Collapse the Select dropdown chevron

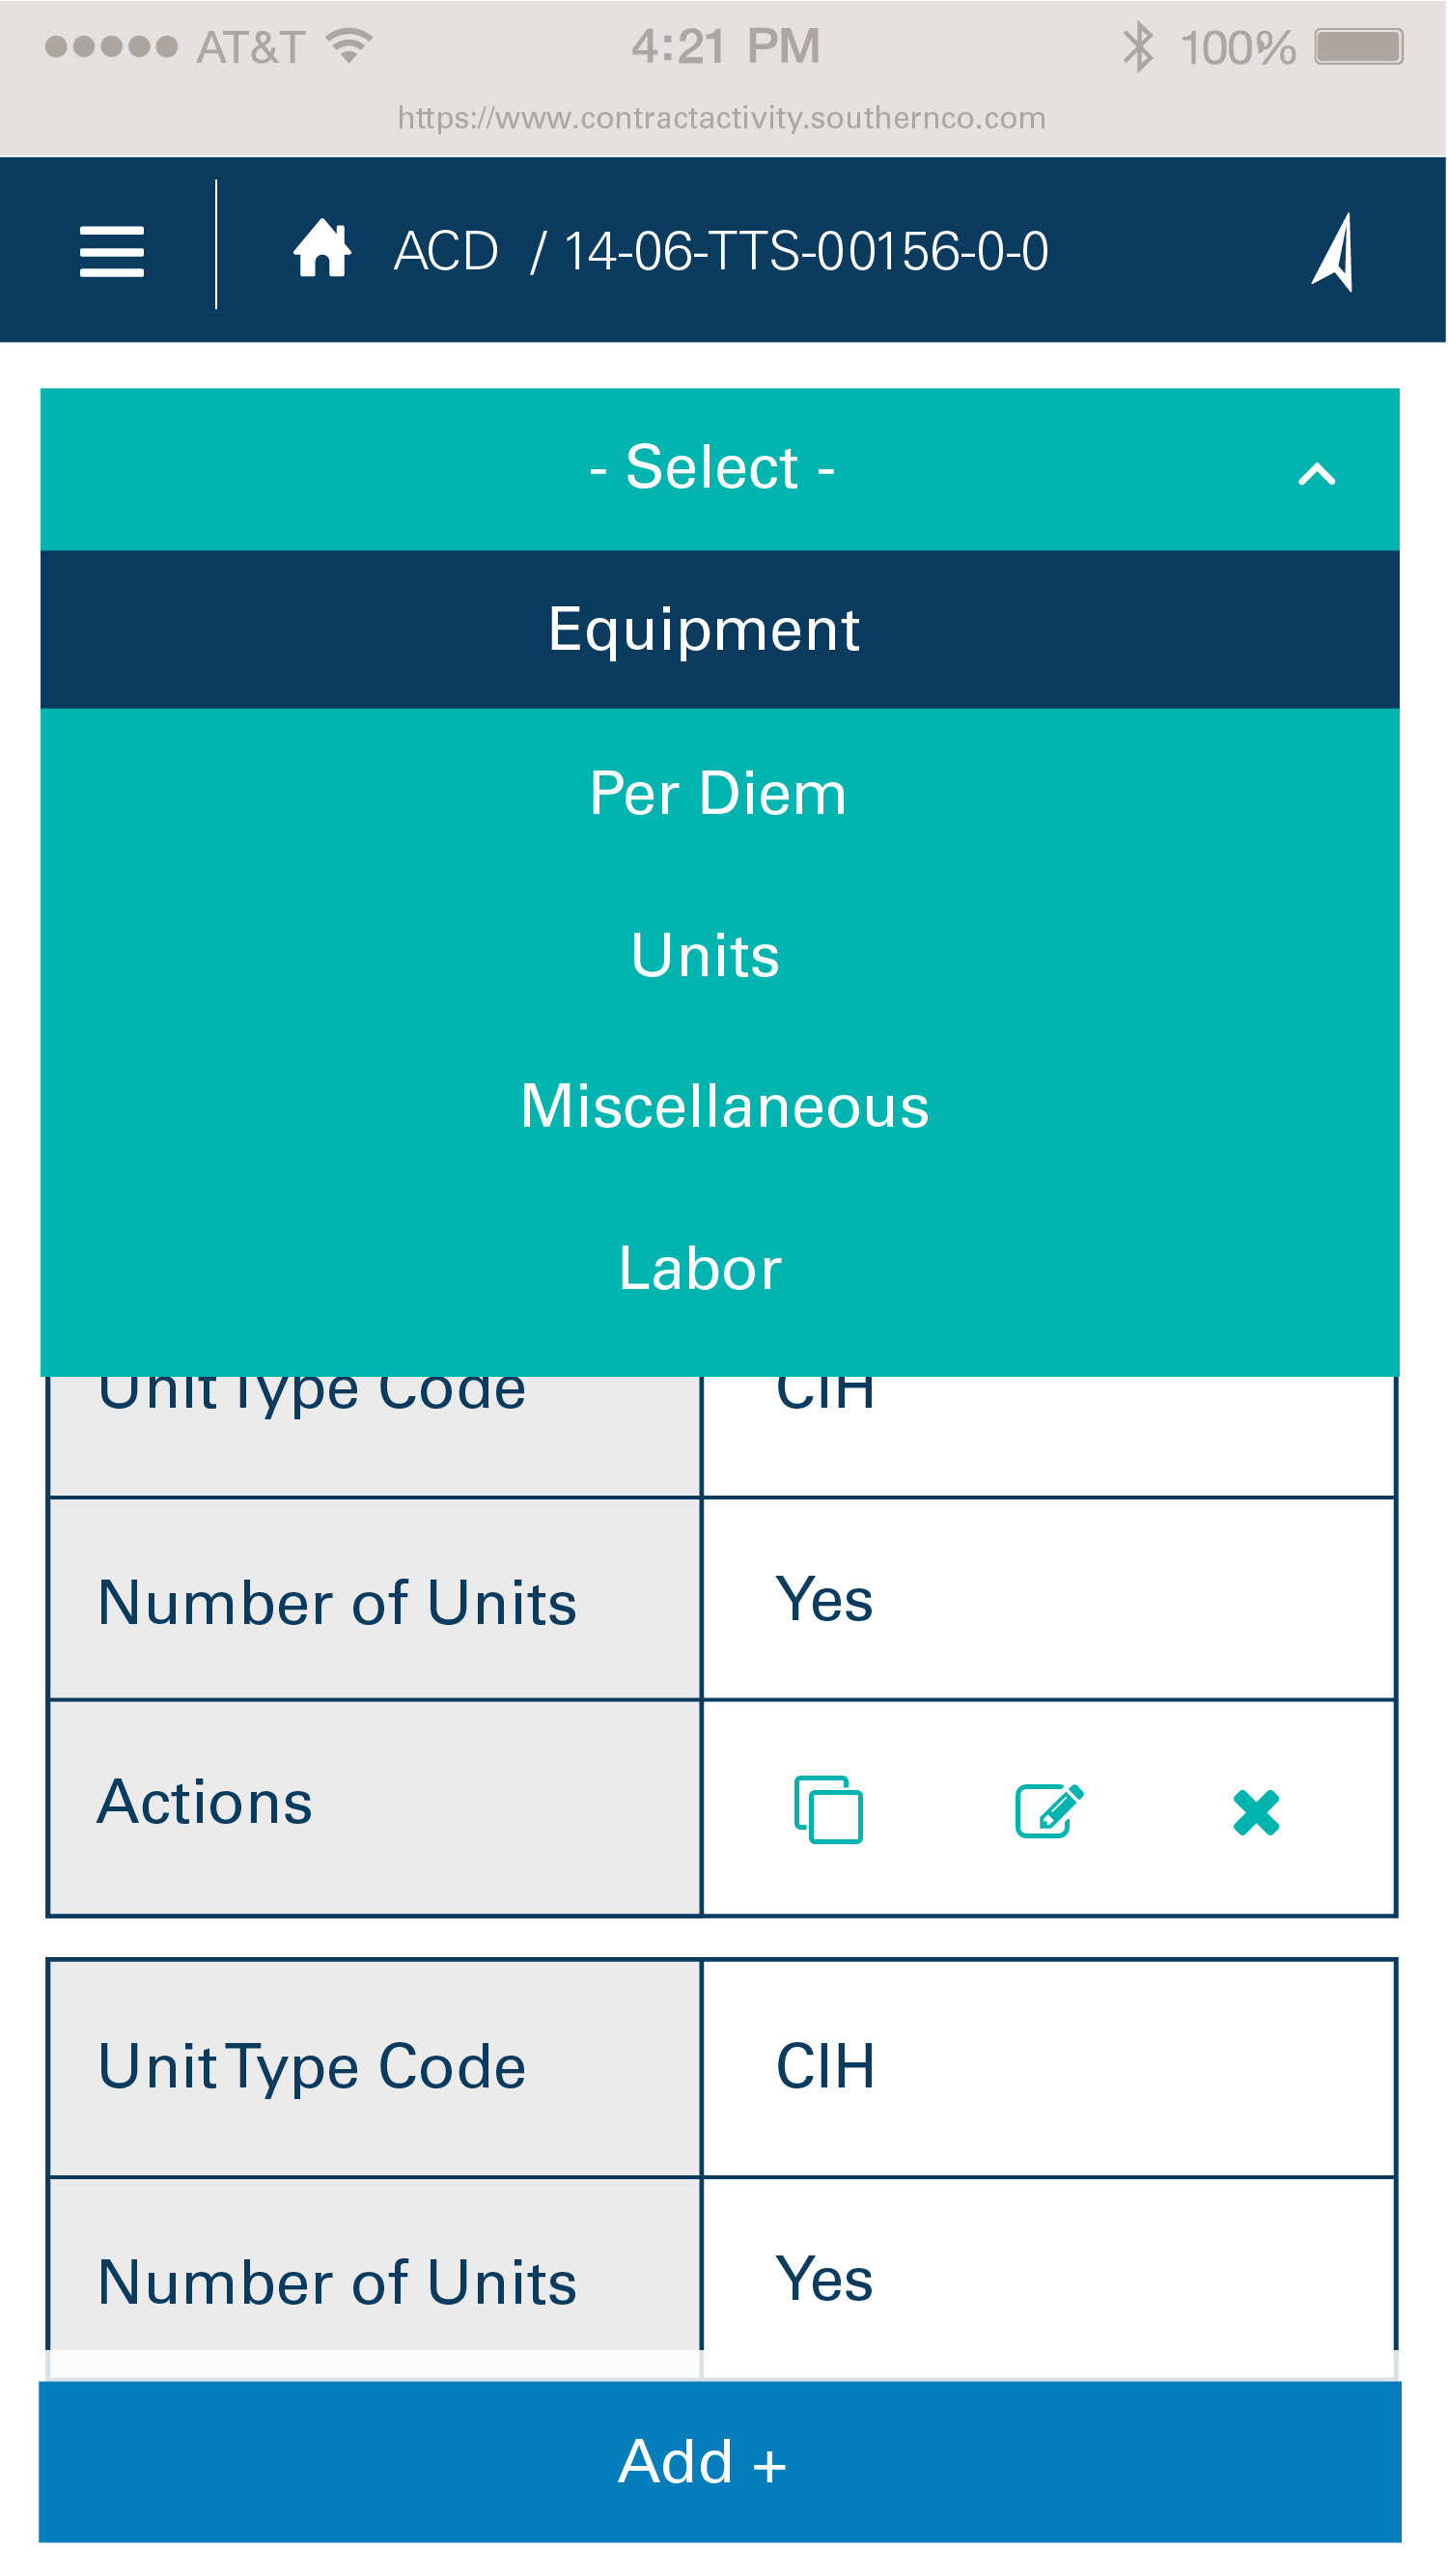click(1317, 474)
